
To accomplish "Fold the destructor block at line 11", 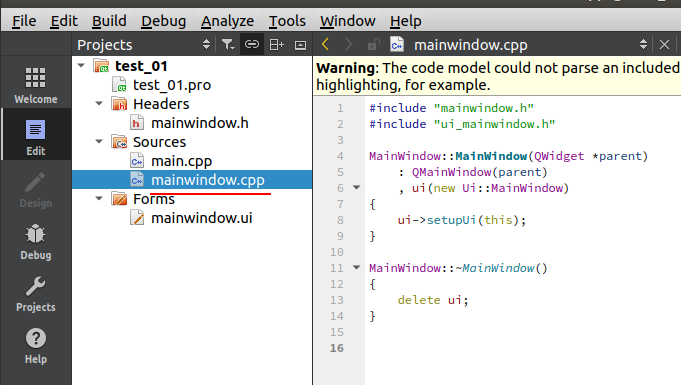I will 357,268.
